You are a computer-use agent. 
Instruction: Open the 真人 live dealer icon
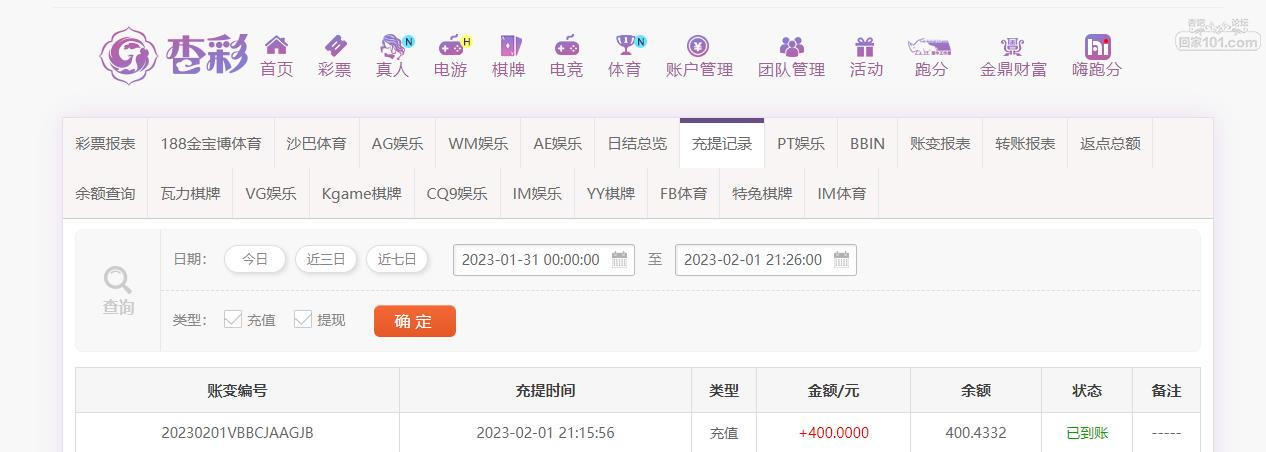pyautogui.click(x=392, y=45)
